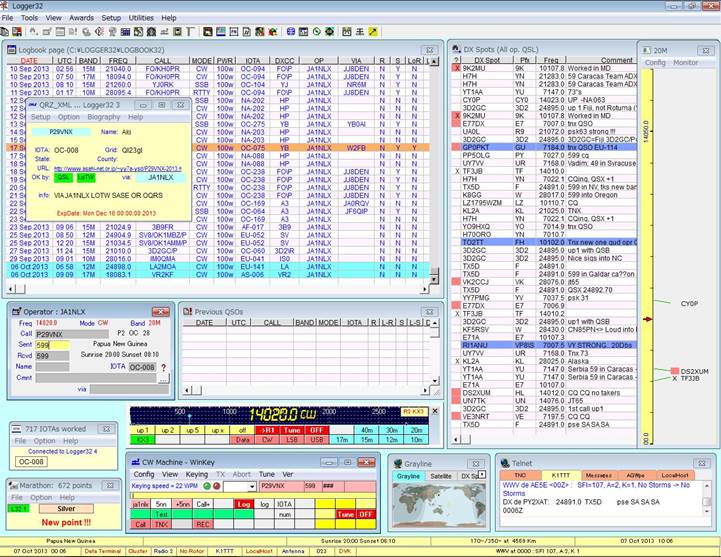Screen dimensions: 721x557
Task: Open the Monitor menu in 20M window
Action: click(x=685, y=63)
